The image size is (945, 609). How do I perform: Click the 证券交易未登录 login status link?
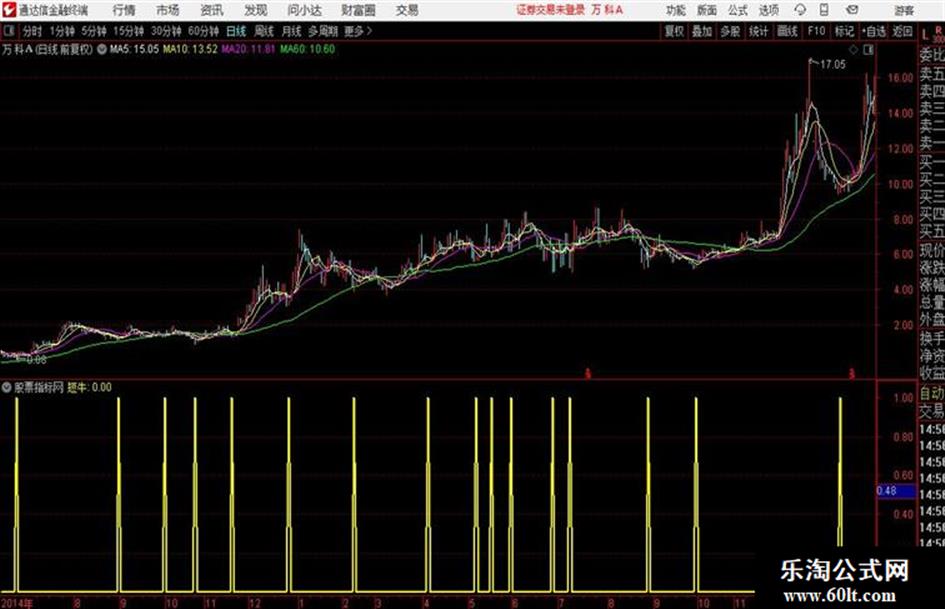coord(550,10)
